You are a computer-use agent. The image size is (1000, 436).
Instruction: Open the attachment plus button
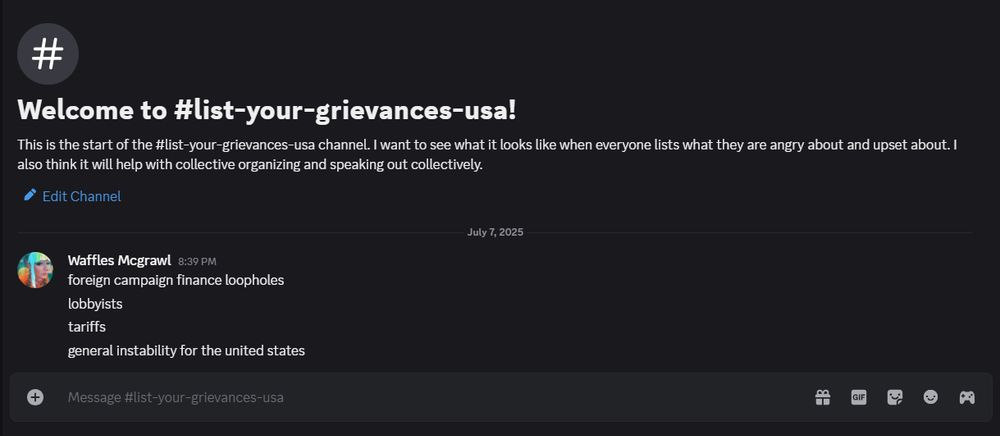(x=35, y=398)
